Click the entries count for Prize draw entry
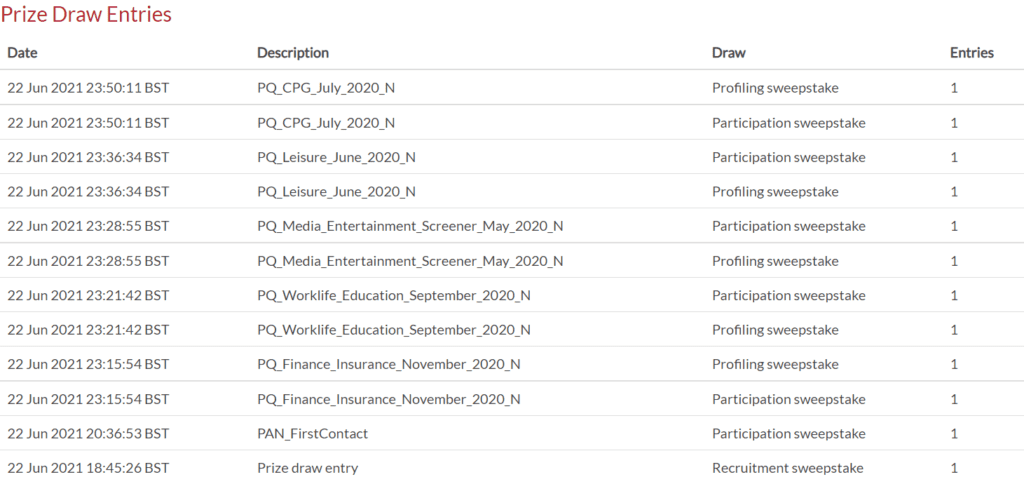 [x=954, y=468]
